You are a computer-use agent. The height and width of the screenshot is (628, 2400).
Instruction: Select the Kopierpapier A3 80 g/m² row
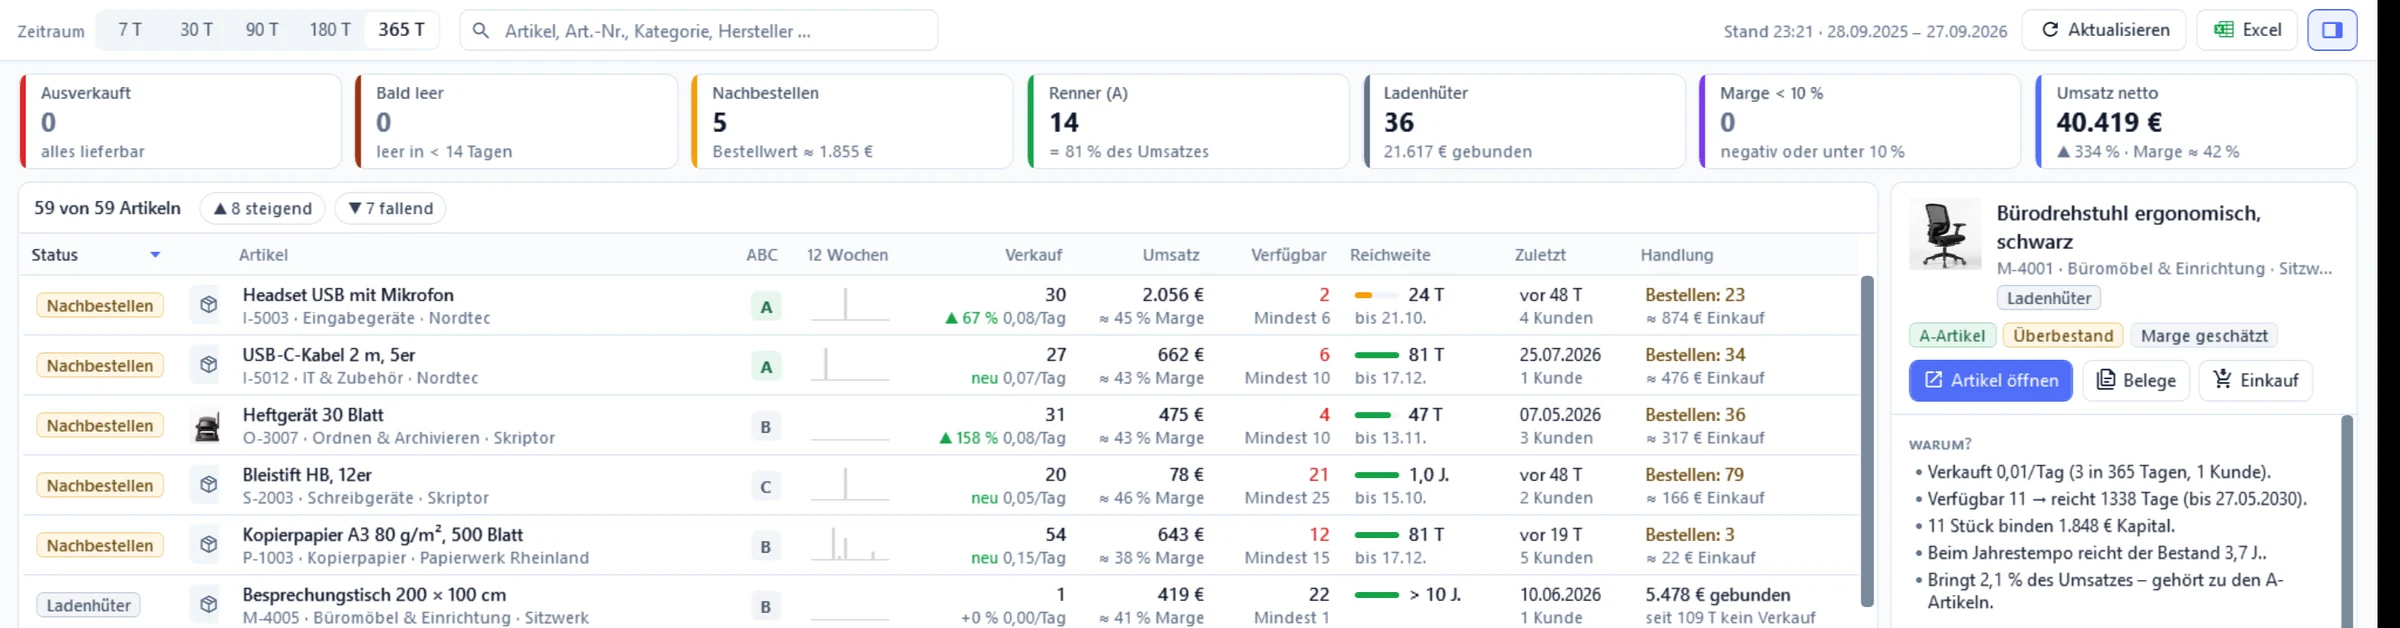click(940, 545)
